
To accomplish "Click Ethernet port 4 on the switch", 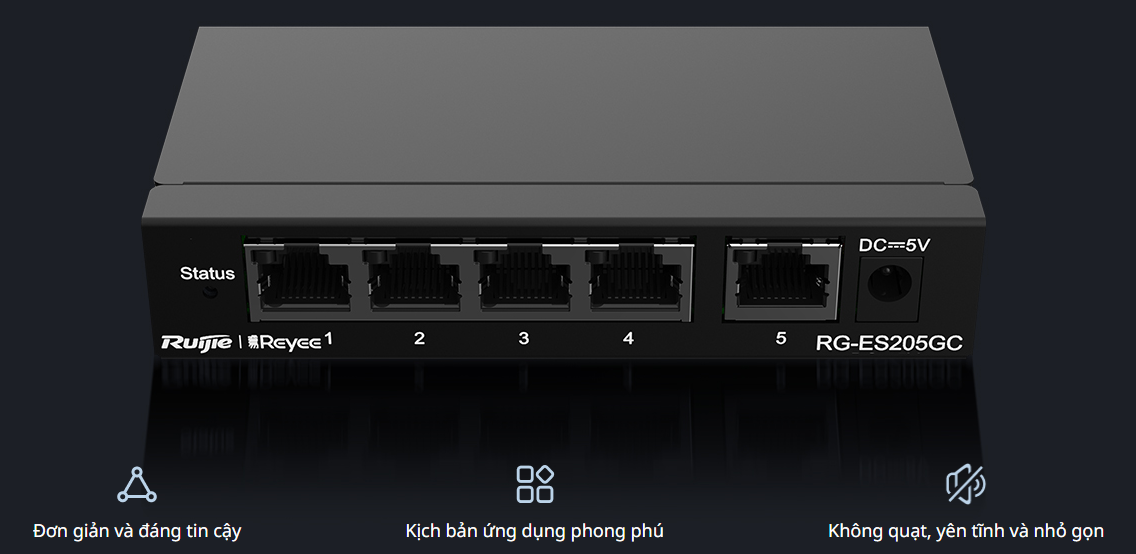I will click(x=635, y=278).
